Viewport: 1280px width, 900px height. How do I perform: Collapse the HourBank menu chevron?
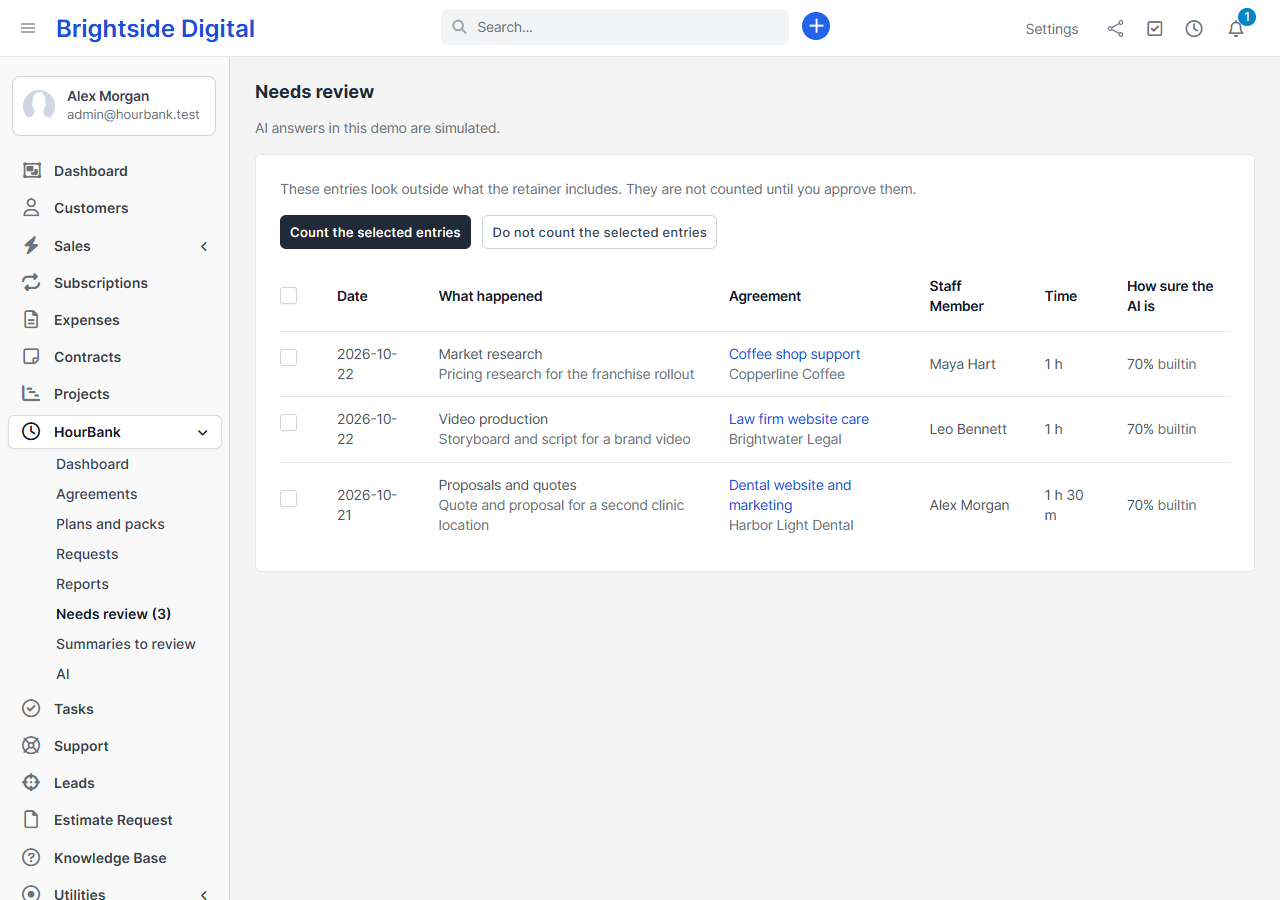coord(203,432)
